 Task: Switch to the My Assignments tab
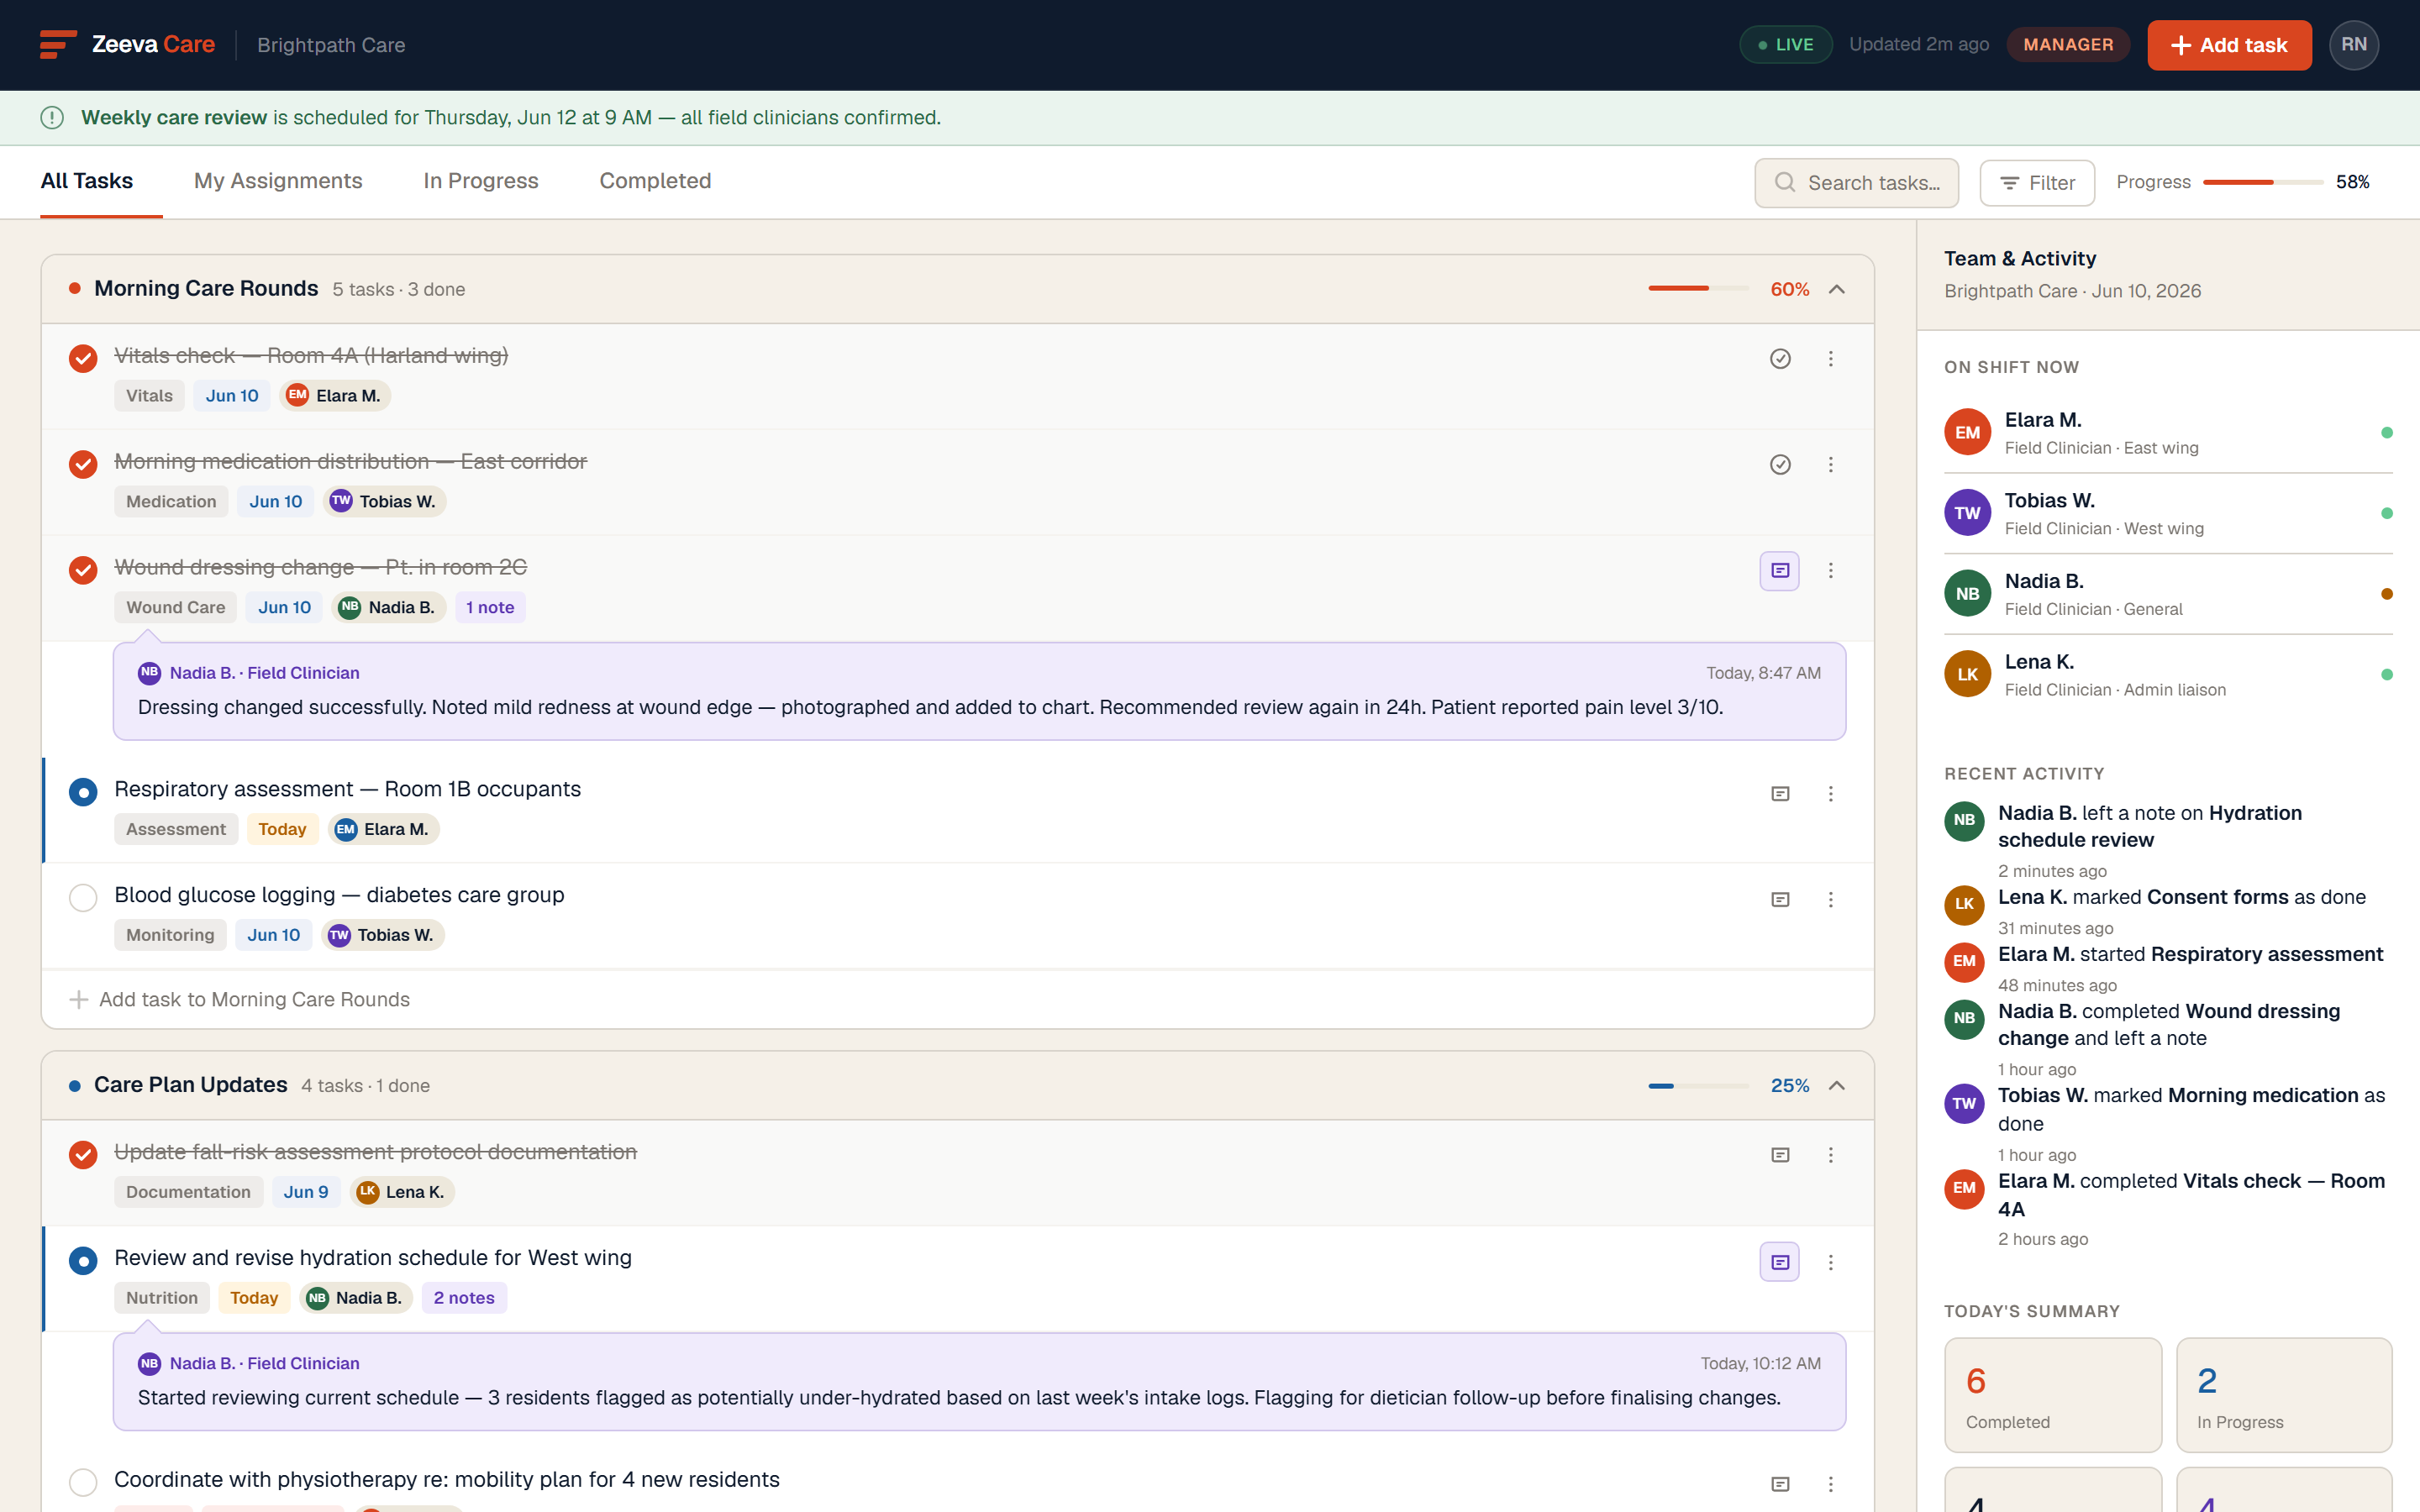tap(278, 181)
